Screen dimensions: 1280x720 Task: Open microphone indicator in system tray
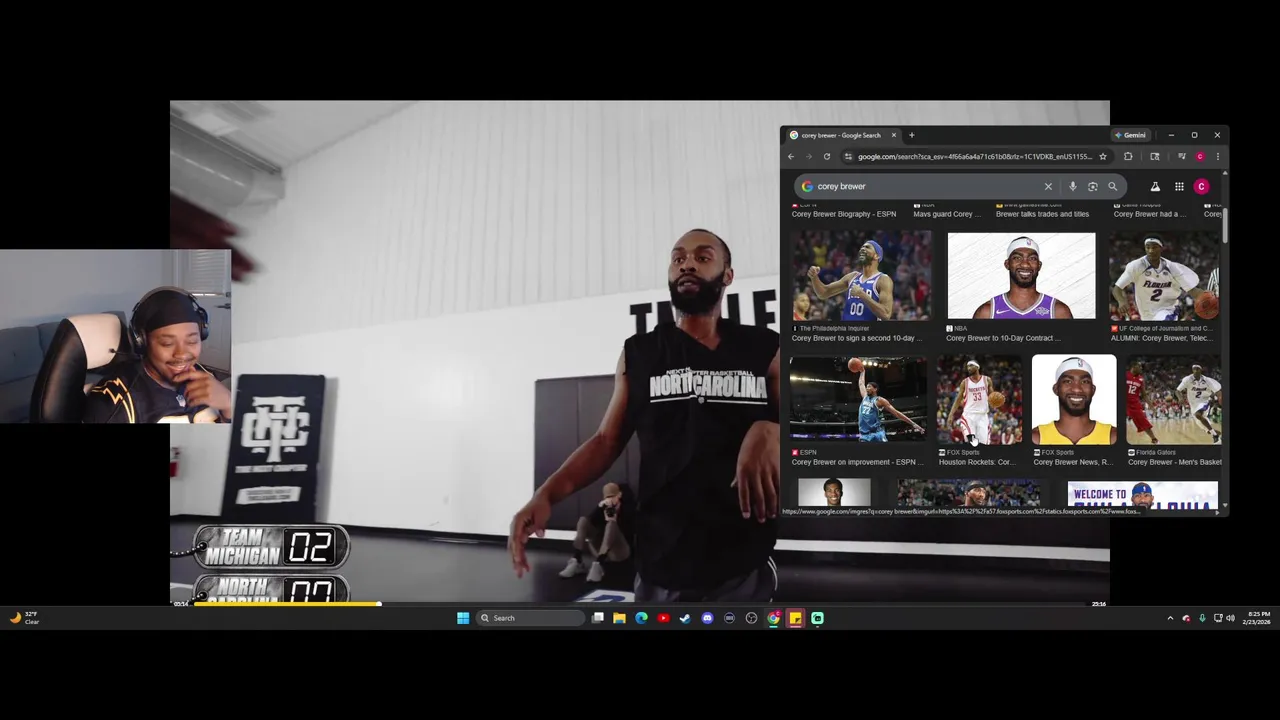coord(1202,618)
